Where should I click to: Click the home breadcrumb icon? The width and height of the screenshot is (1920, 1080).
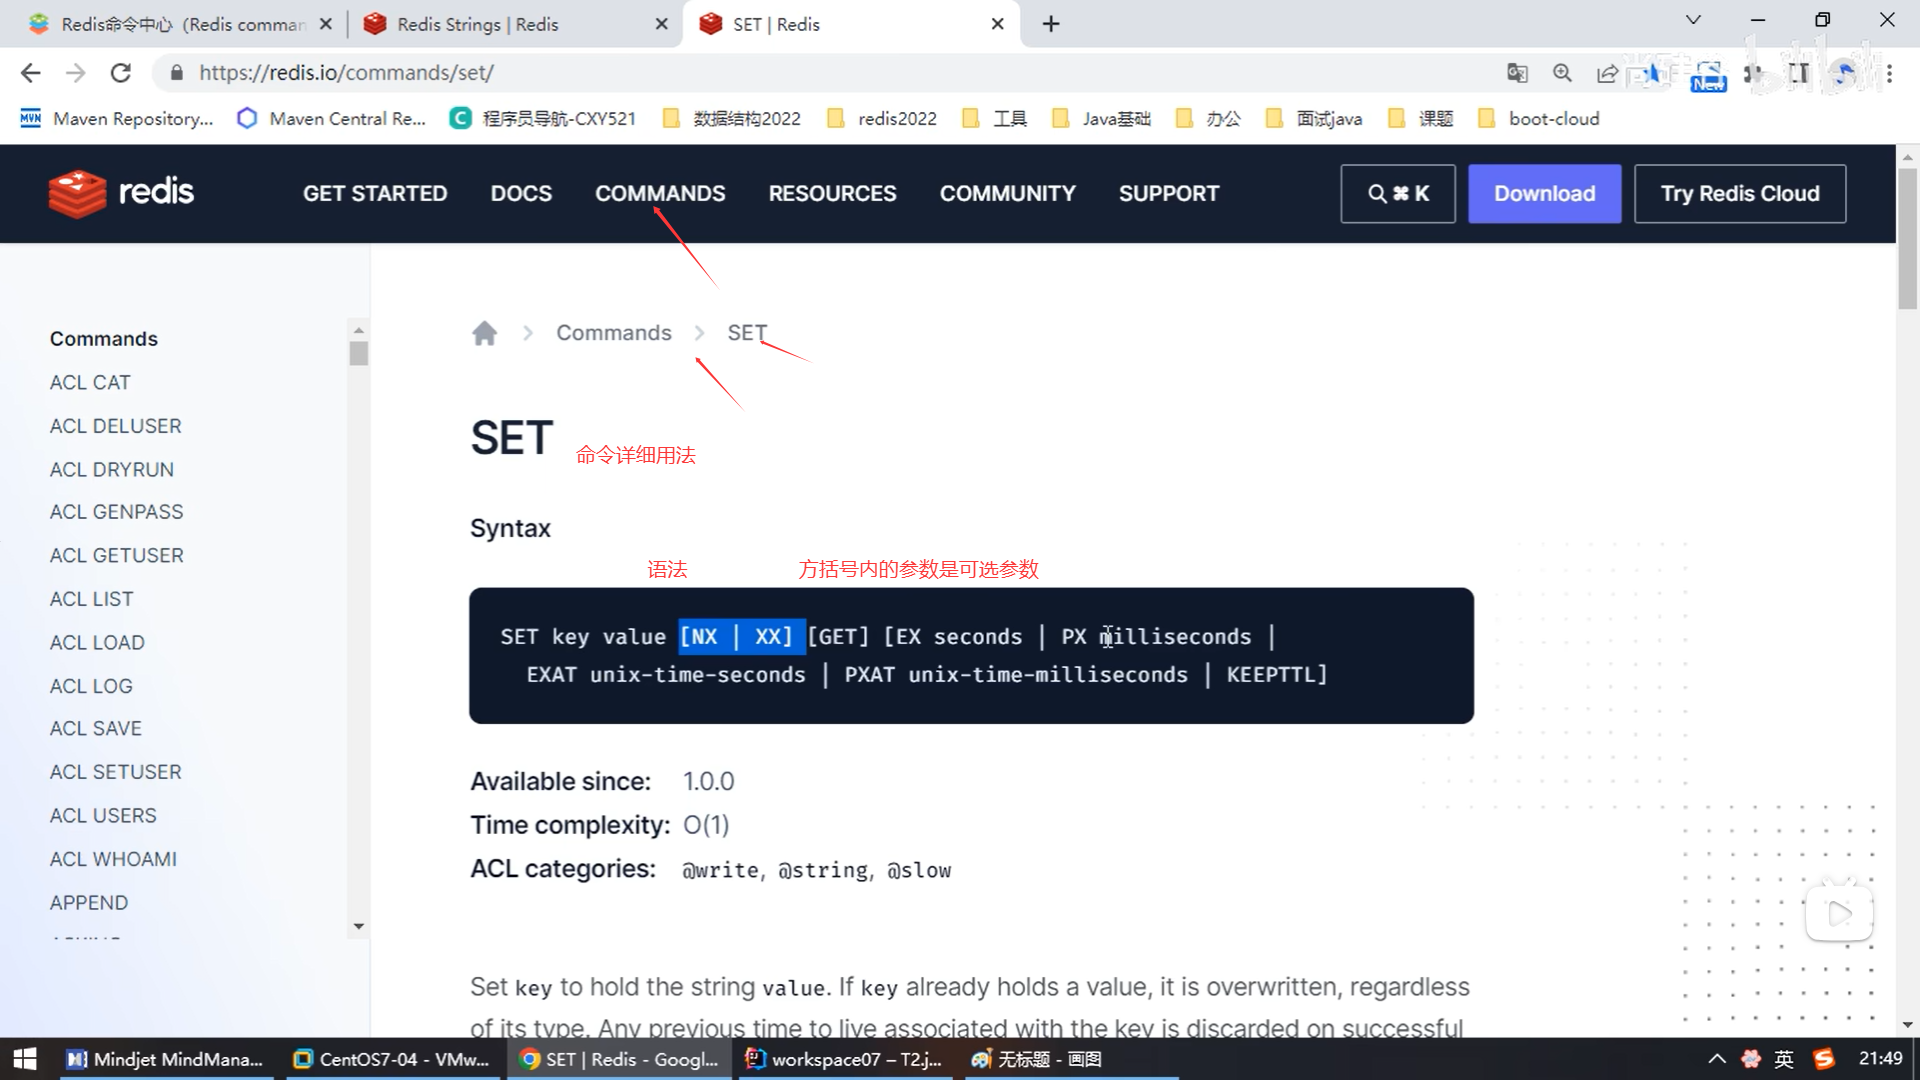[484, 333]
